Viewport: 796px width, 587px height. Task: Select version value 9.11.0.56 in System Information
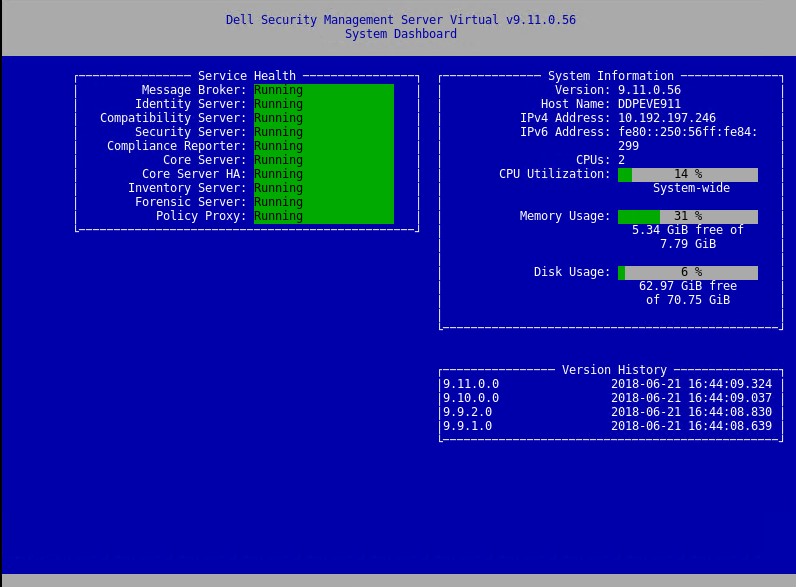[x=649, y=90]
